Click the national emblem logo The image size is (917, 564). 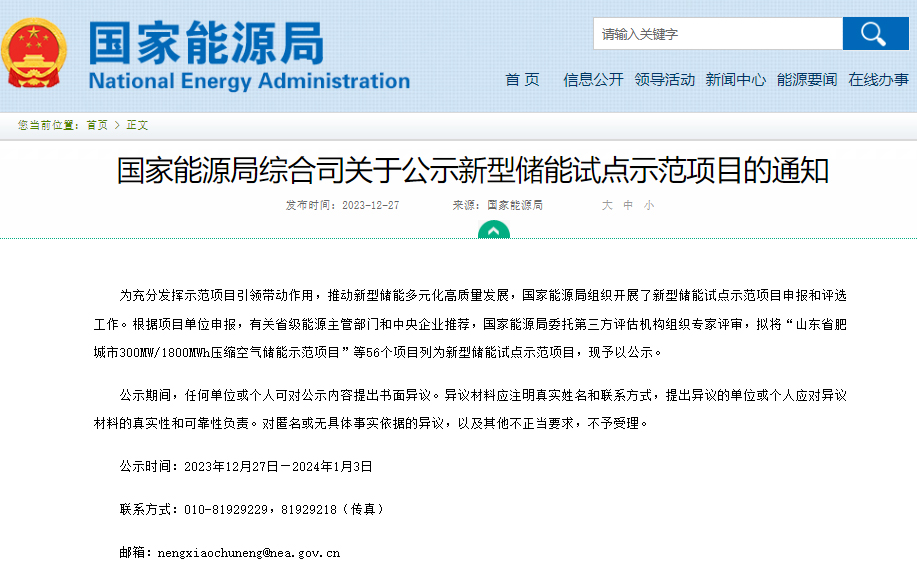pos(36,54)
